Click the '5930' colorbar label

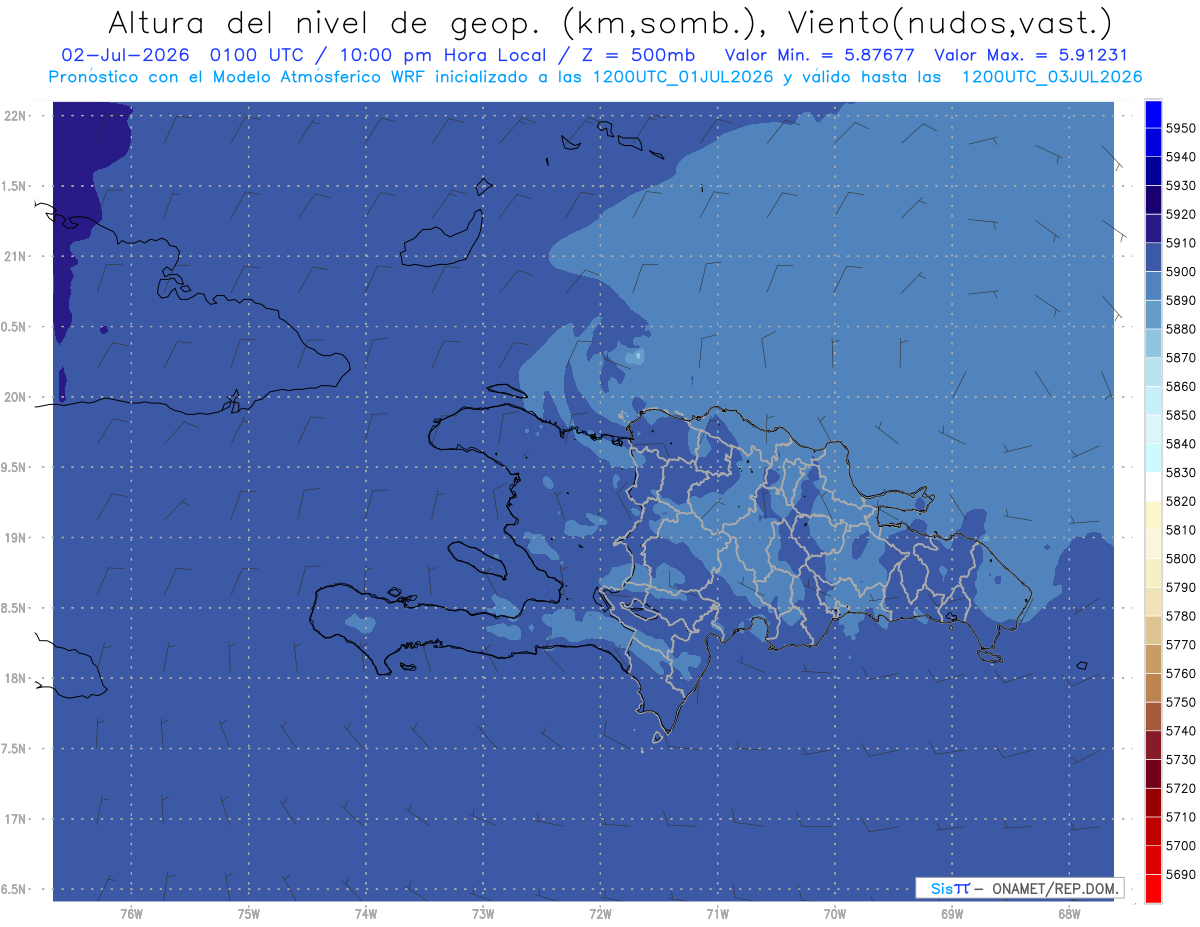pos(1181,186)
